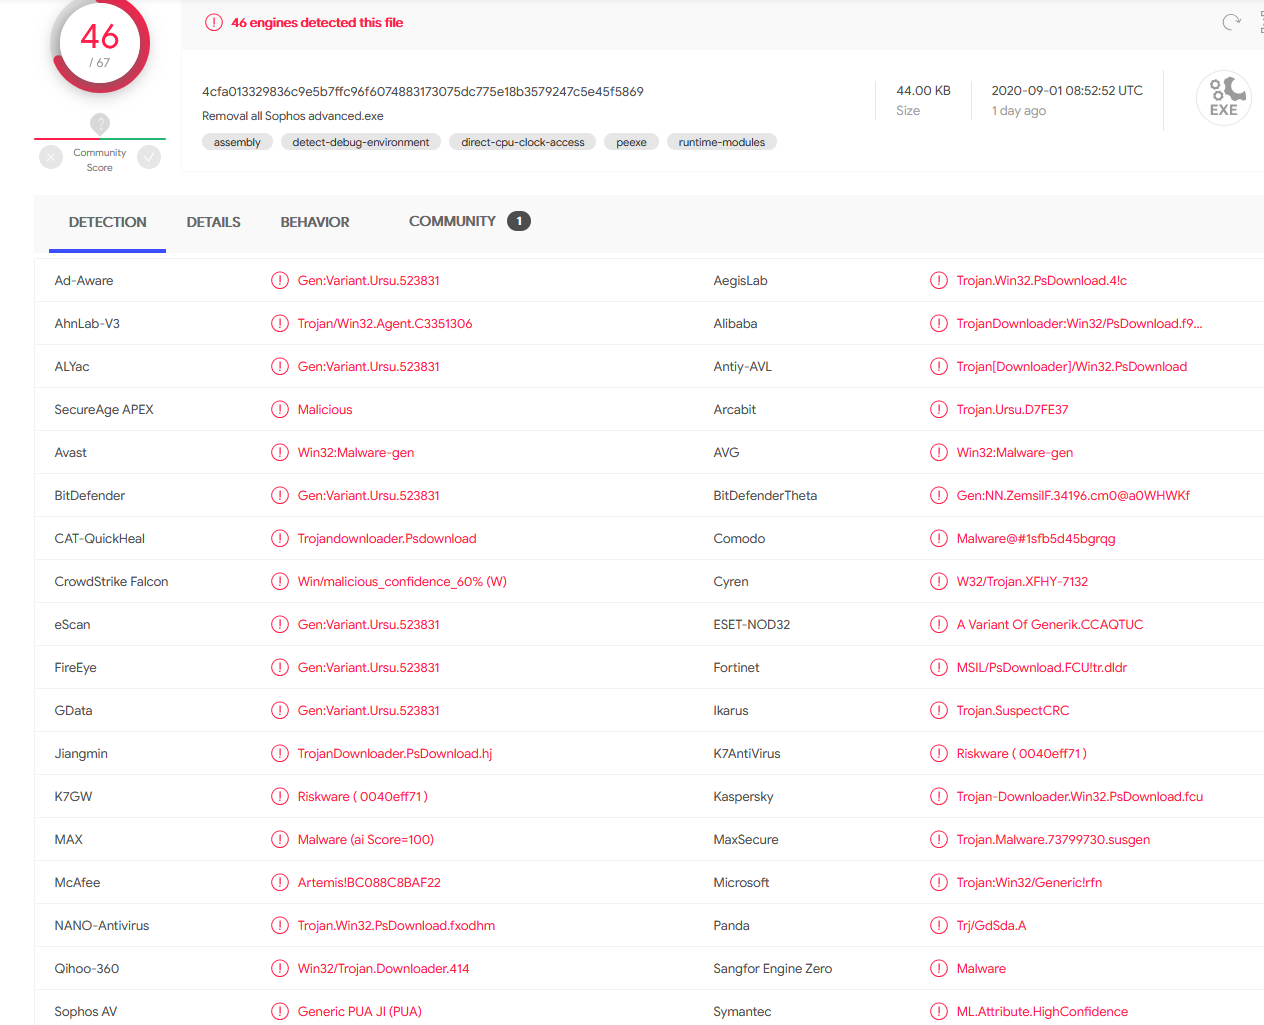
Task: Switch to the BEHAVIOR tab
Action: pyautogui.click(x=315, y=222)
